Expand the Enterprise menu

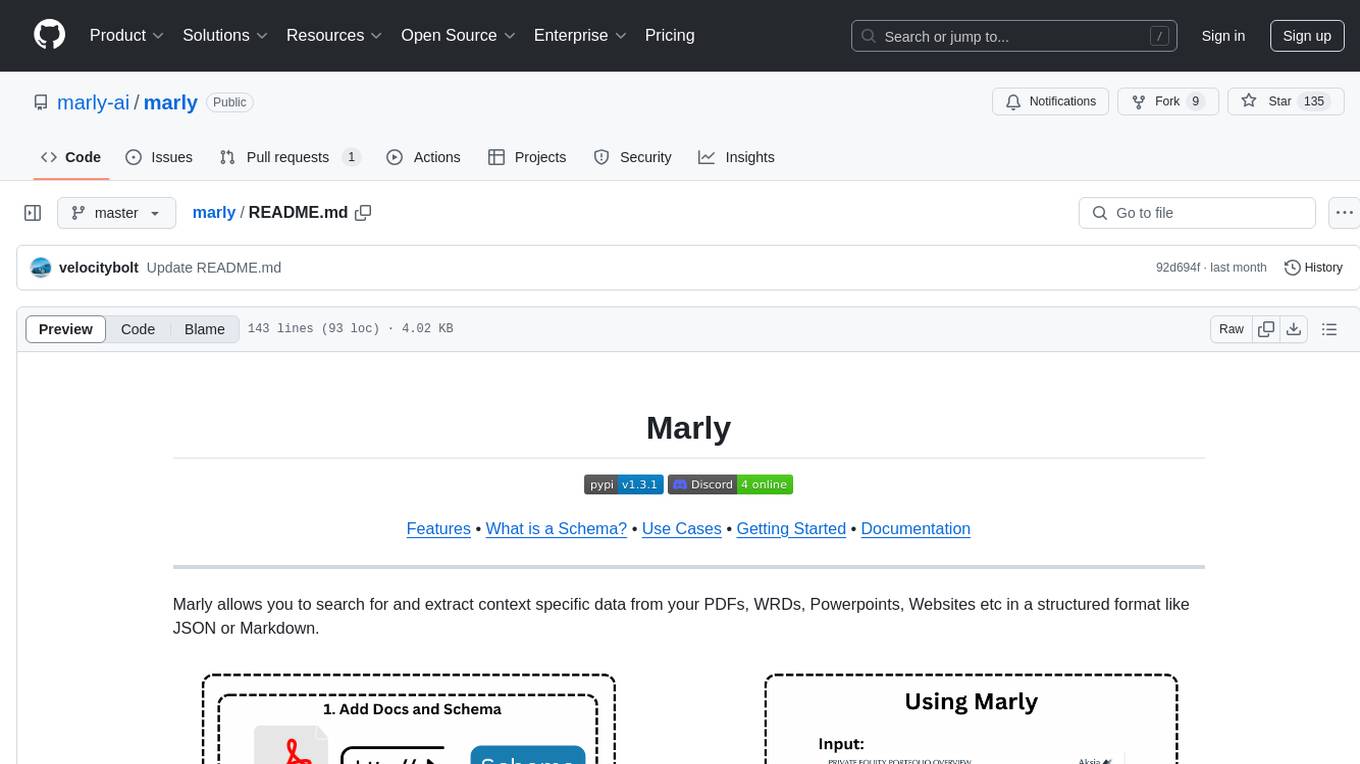click(x=580, y=35)
